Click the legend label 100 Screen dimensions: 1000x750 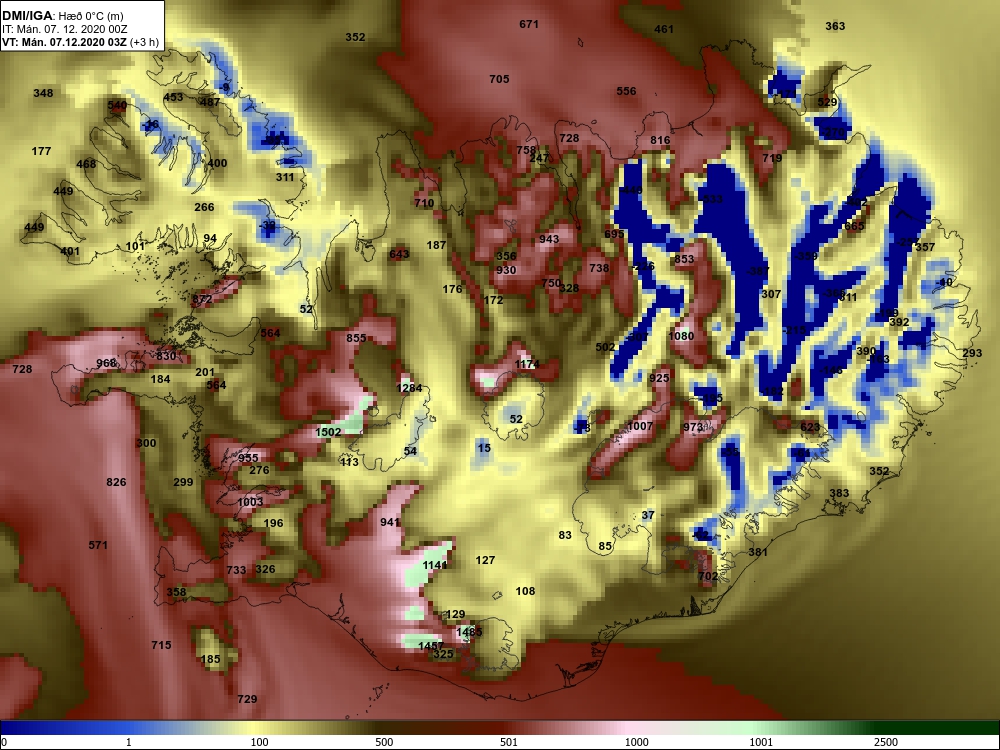259,742
